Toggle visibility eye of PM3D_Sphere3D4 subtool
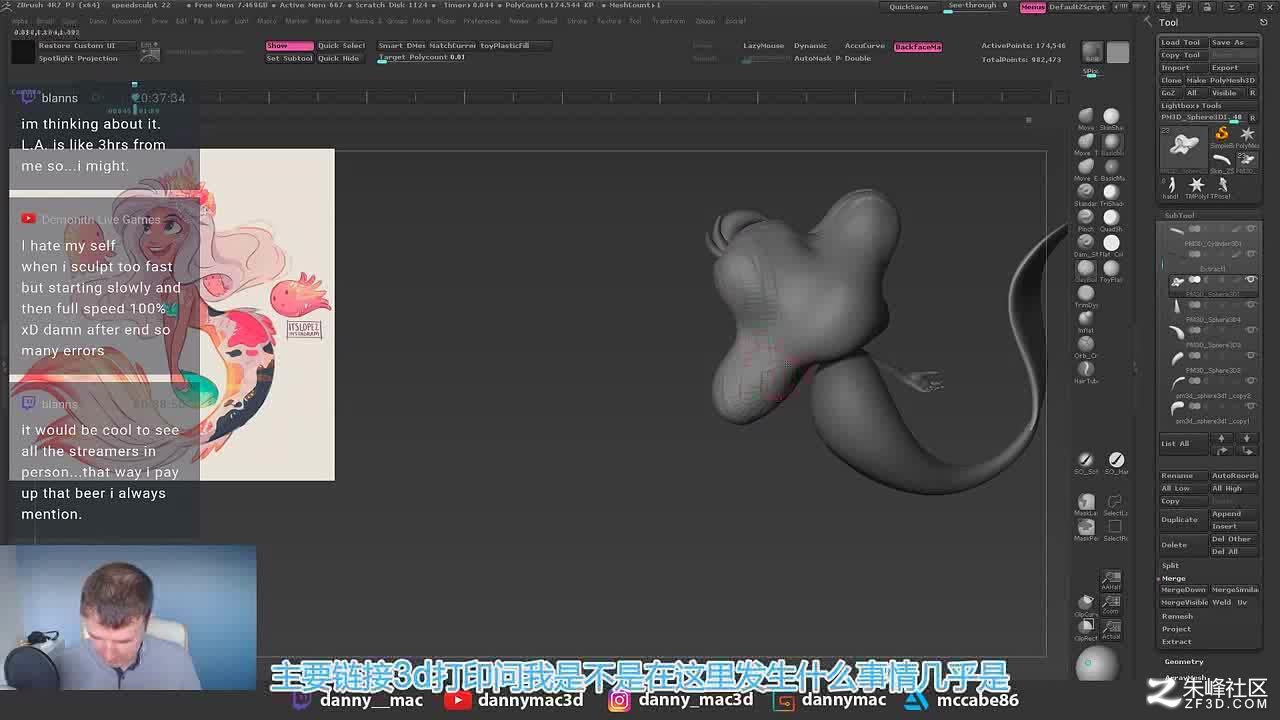This screenshot has height=720, width=1280. pos(1251,305)
